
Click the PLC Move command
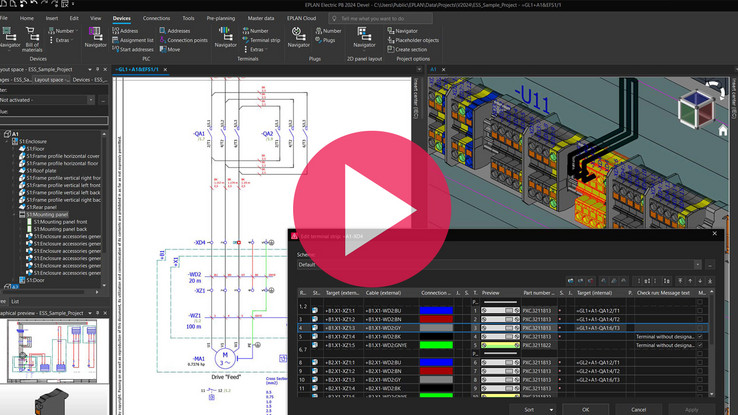(170, 49)
